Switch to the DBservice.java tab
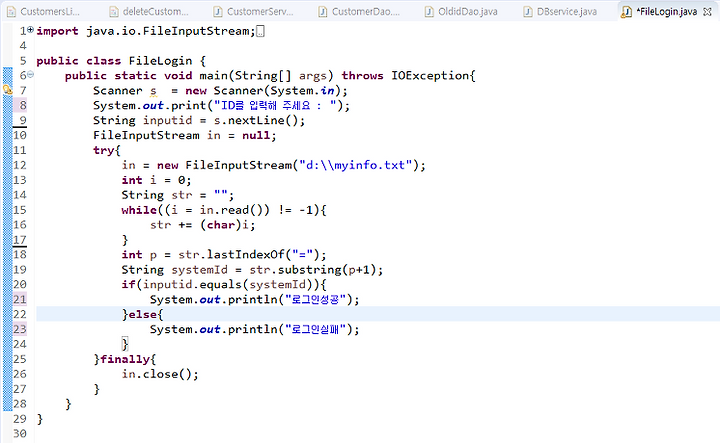The width and height of the screenshot is (720, 443). point(561,11)
